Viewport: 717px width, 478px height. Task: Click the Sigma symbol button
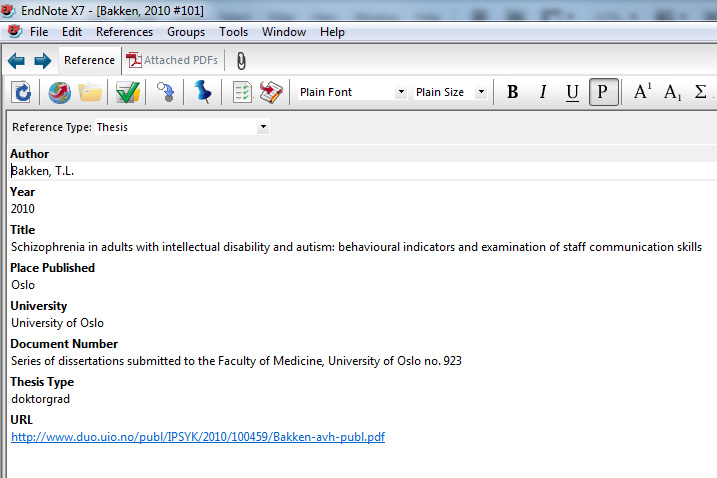pyautogui.click(x=700, y=92)
